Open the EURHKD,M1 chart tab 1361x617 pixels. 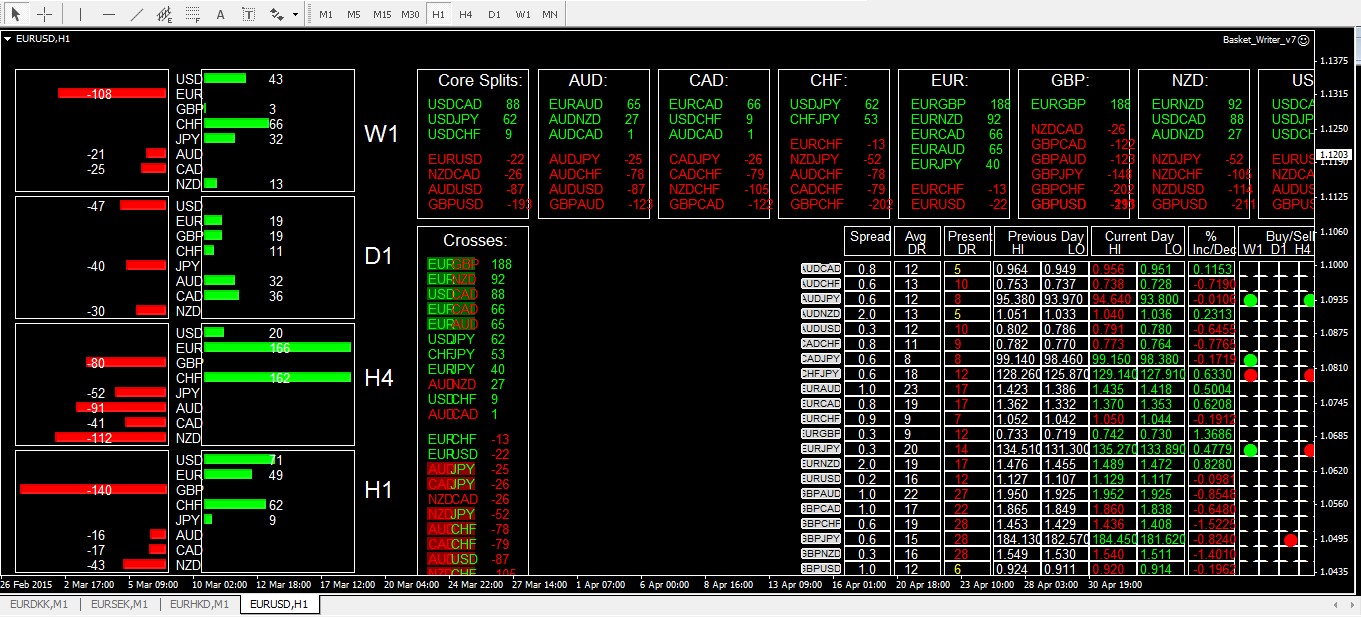[199, 604]
